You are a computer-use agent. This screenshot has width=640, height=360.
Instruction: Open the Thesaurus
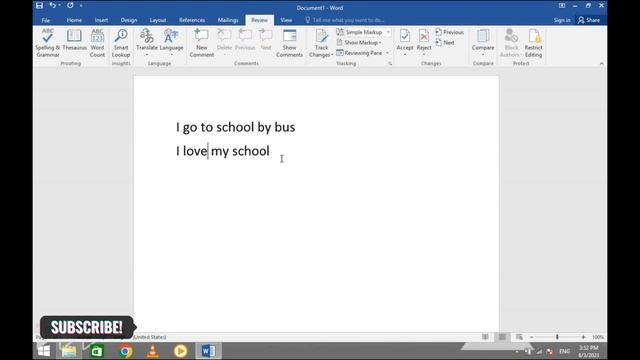click(x=74, y=40)
